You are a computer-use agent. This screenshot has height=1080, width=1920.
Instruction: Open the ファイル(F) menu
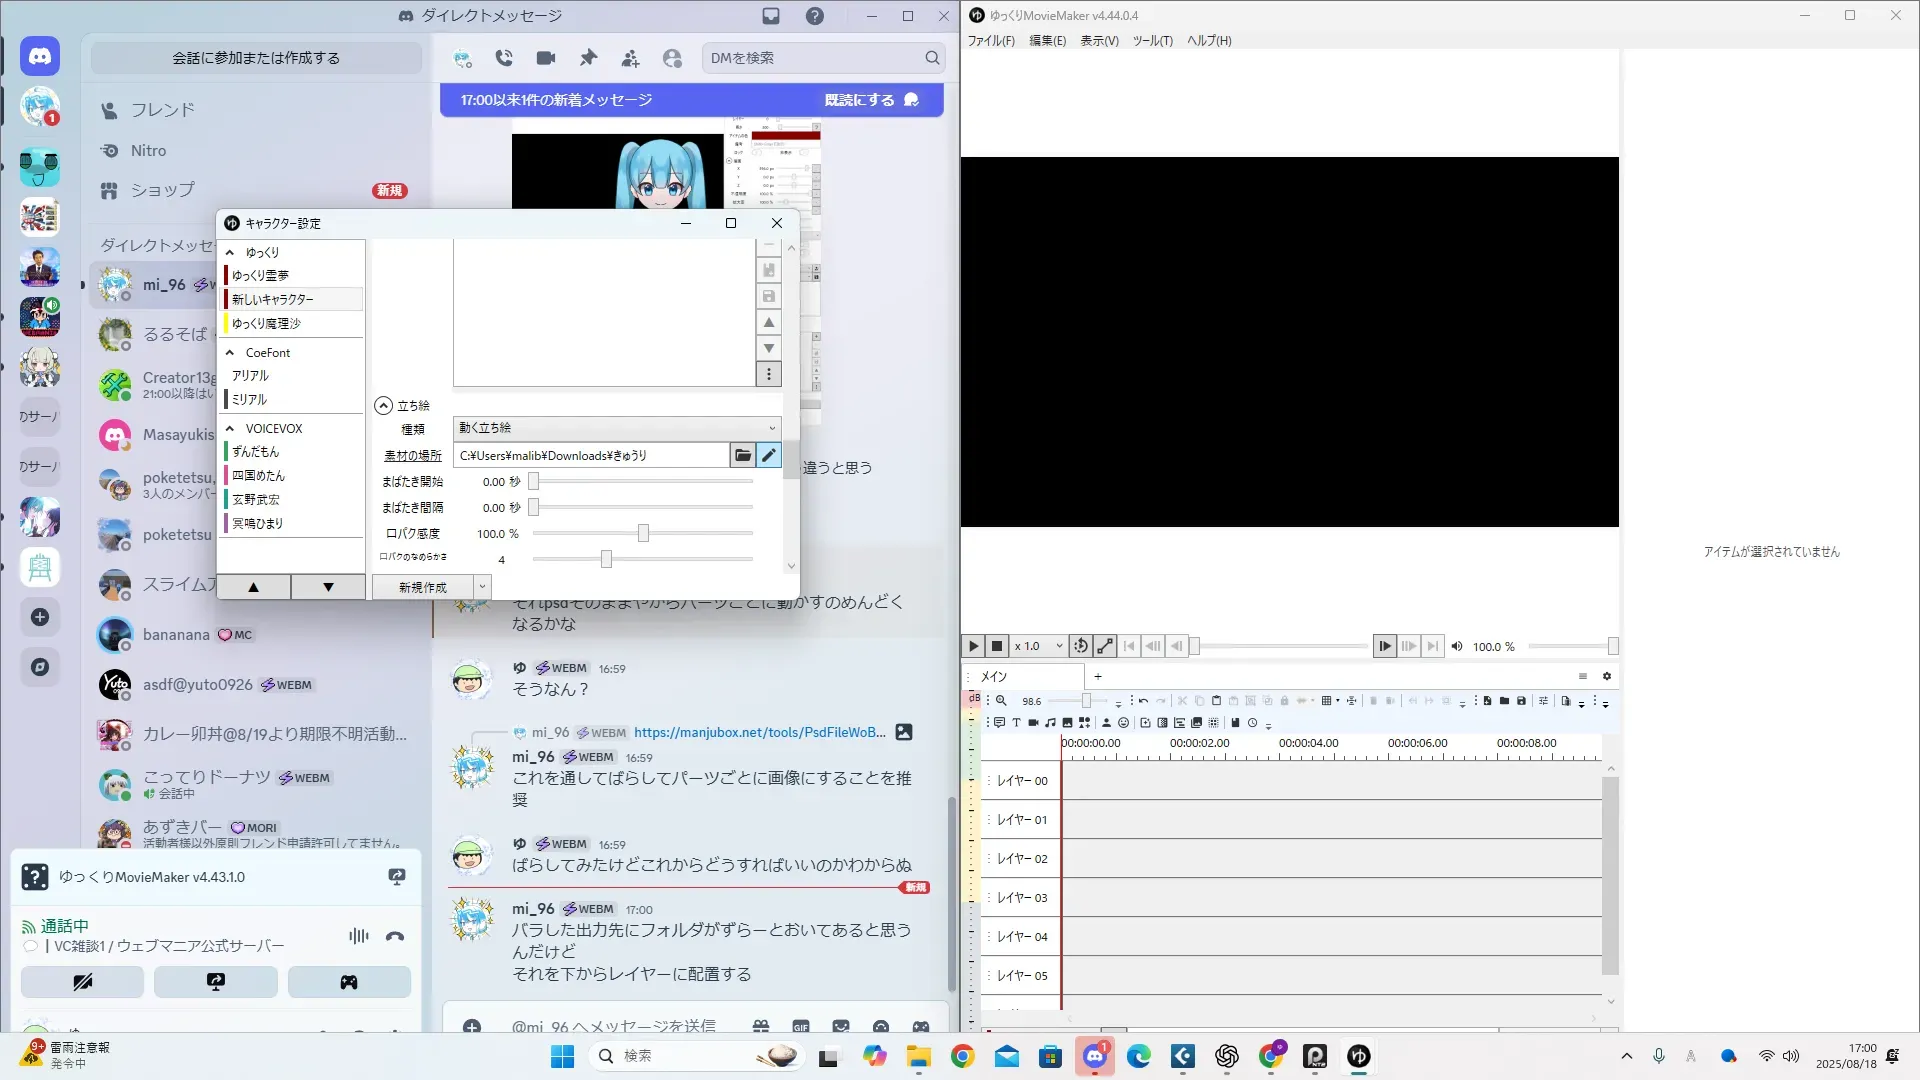point(990,41)
